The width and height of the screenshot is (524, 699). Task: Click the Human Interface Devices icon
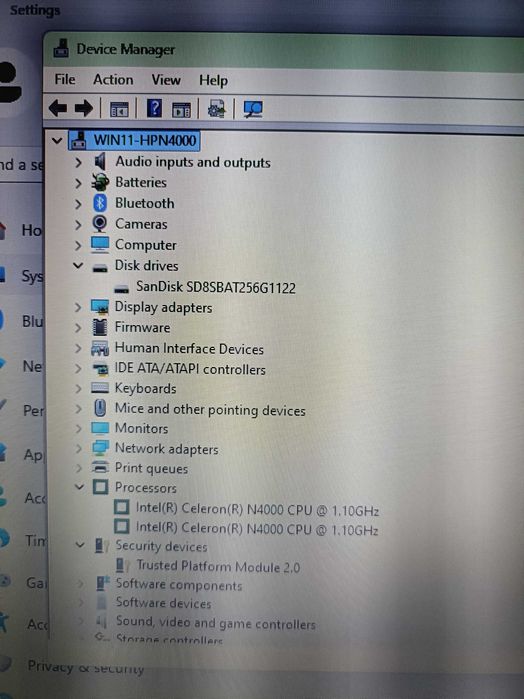pyautogui.click(x=99, y=348)
